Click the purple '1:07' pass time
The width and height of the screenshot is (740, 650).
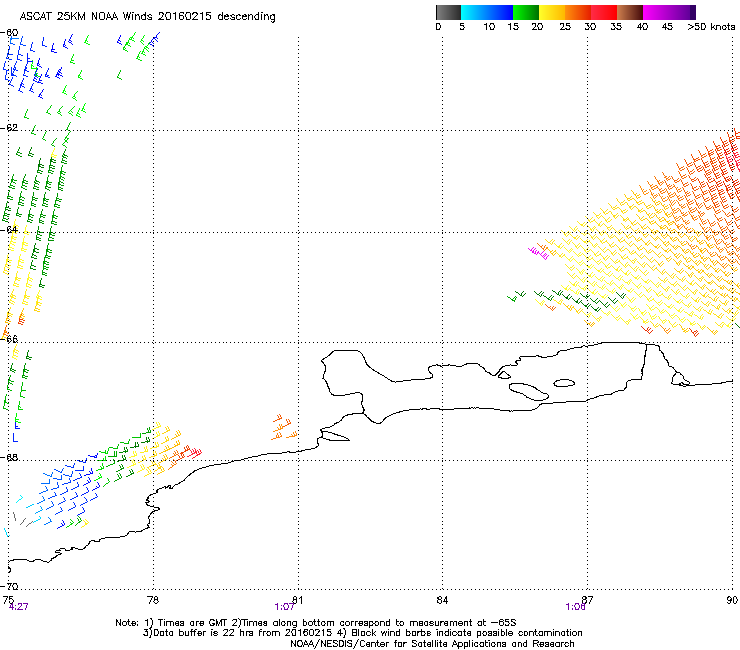(x=284, y=607)
